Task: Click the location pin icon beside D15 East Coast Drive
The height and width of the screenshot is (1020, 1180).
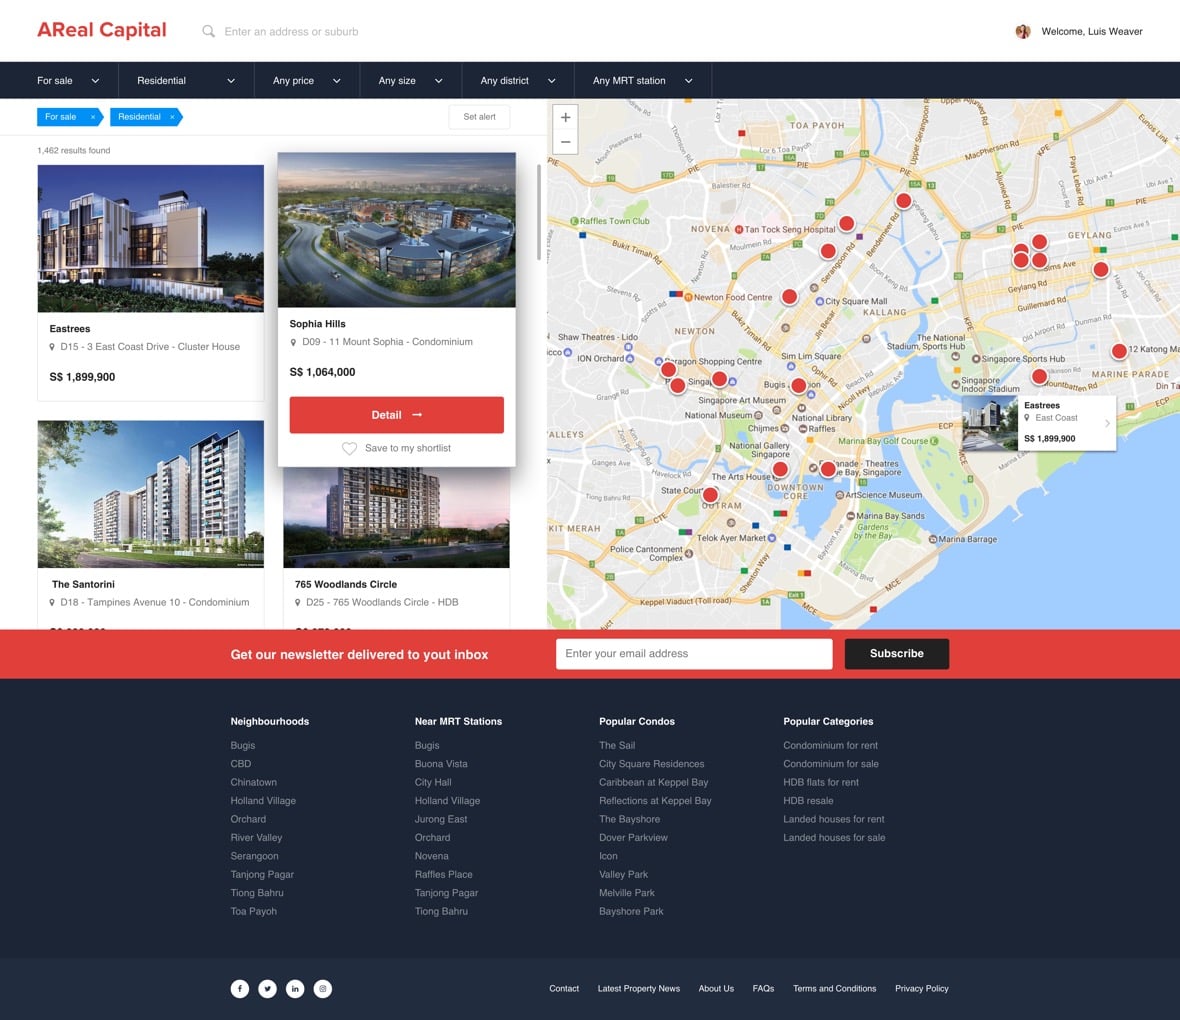Action: coord(52,347)
